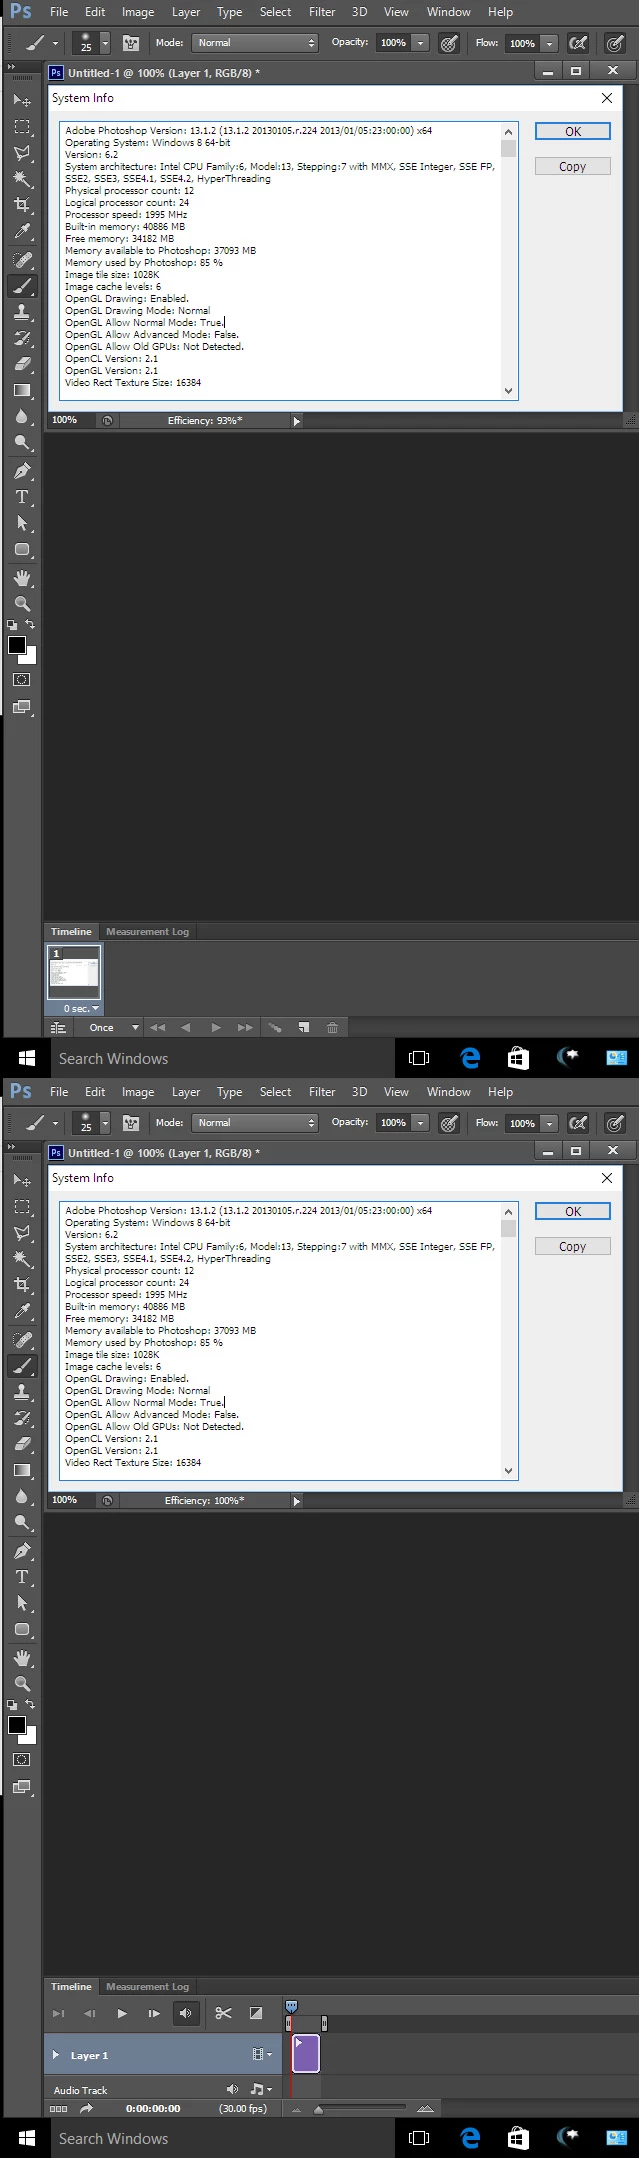
Task: Select the Hand tool in the 93% efficiency window
Action: coord(21,578)
